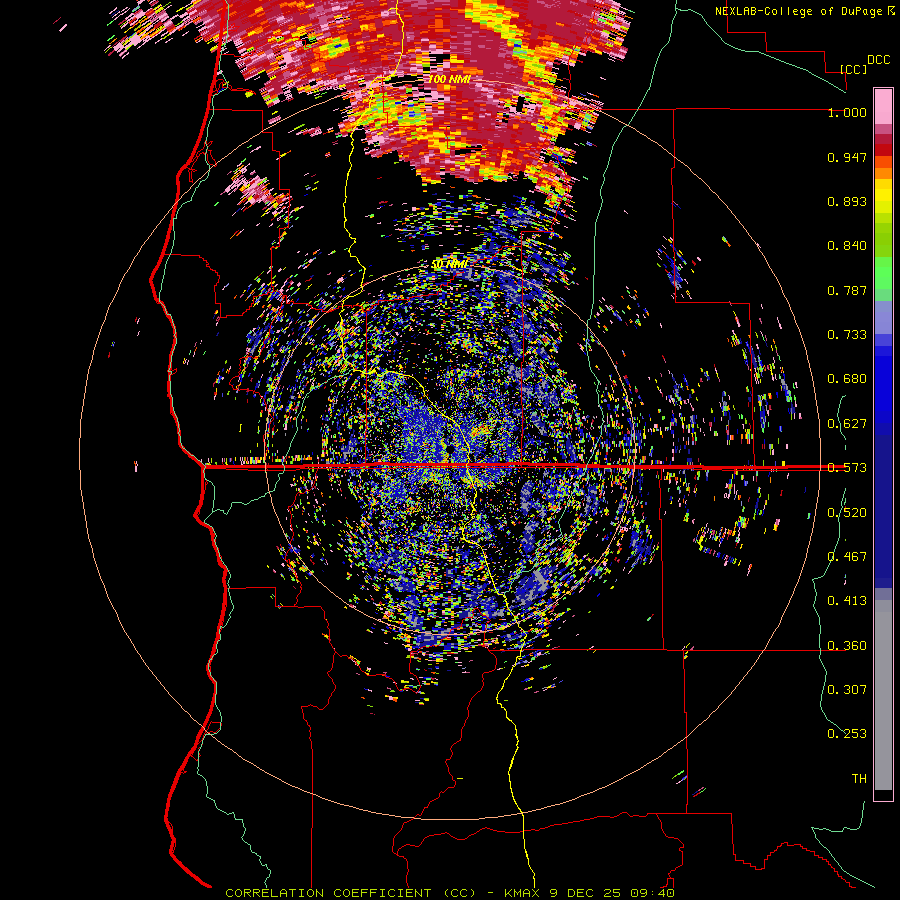Screen dimensions: 900x900
Task: Click the 0.840 scale value
Action: point(847,246)
